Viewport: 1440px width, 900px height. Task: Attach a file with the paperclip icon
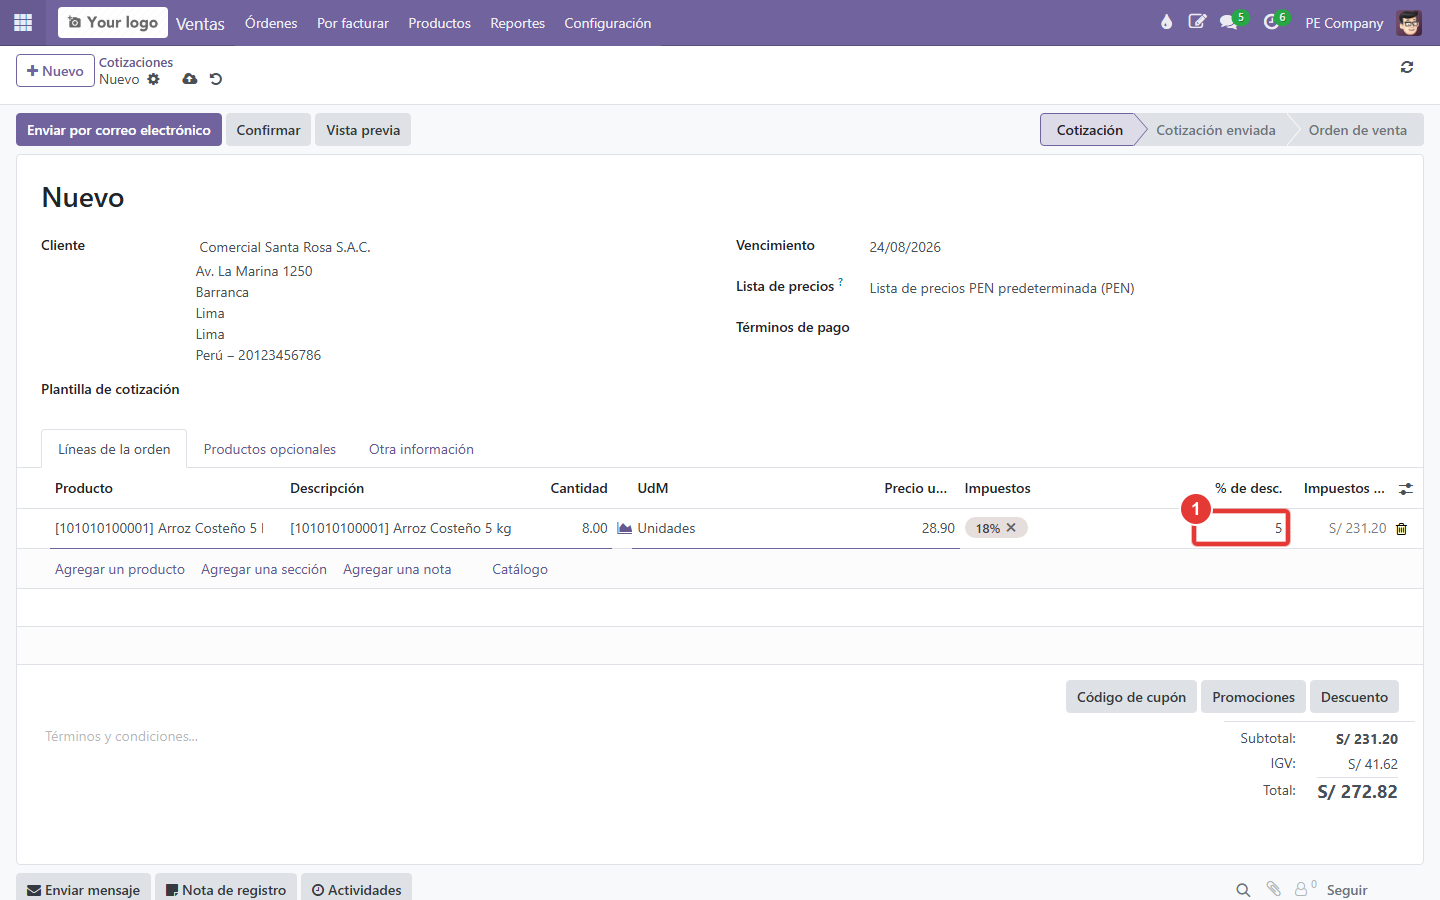pos(1273,889)
